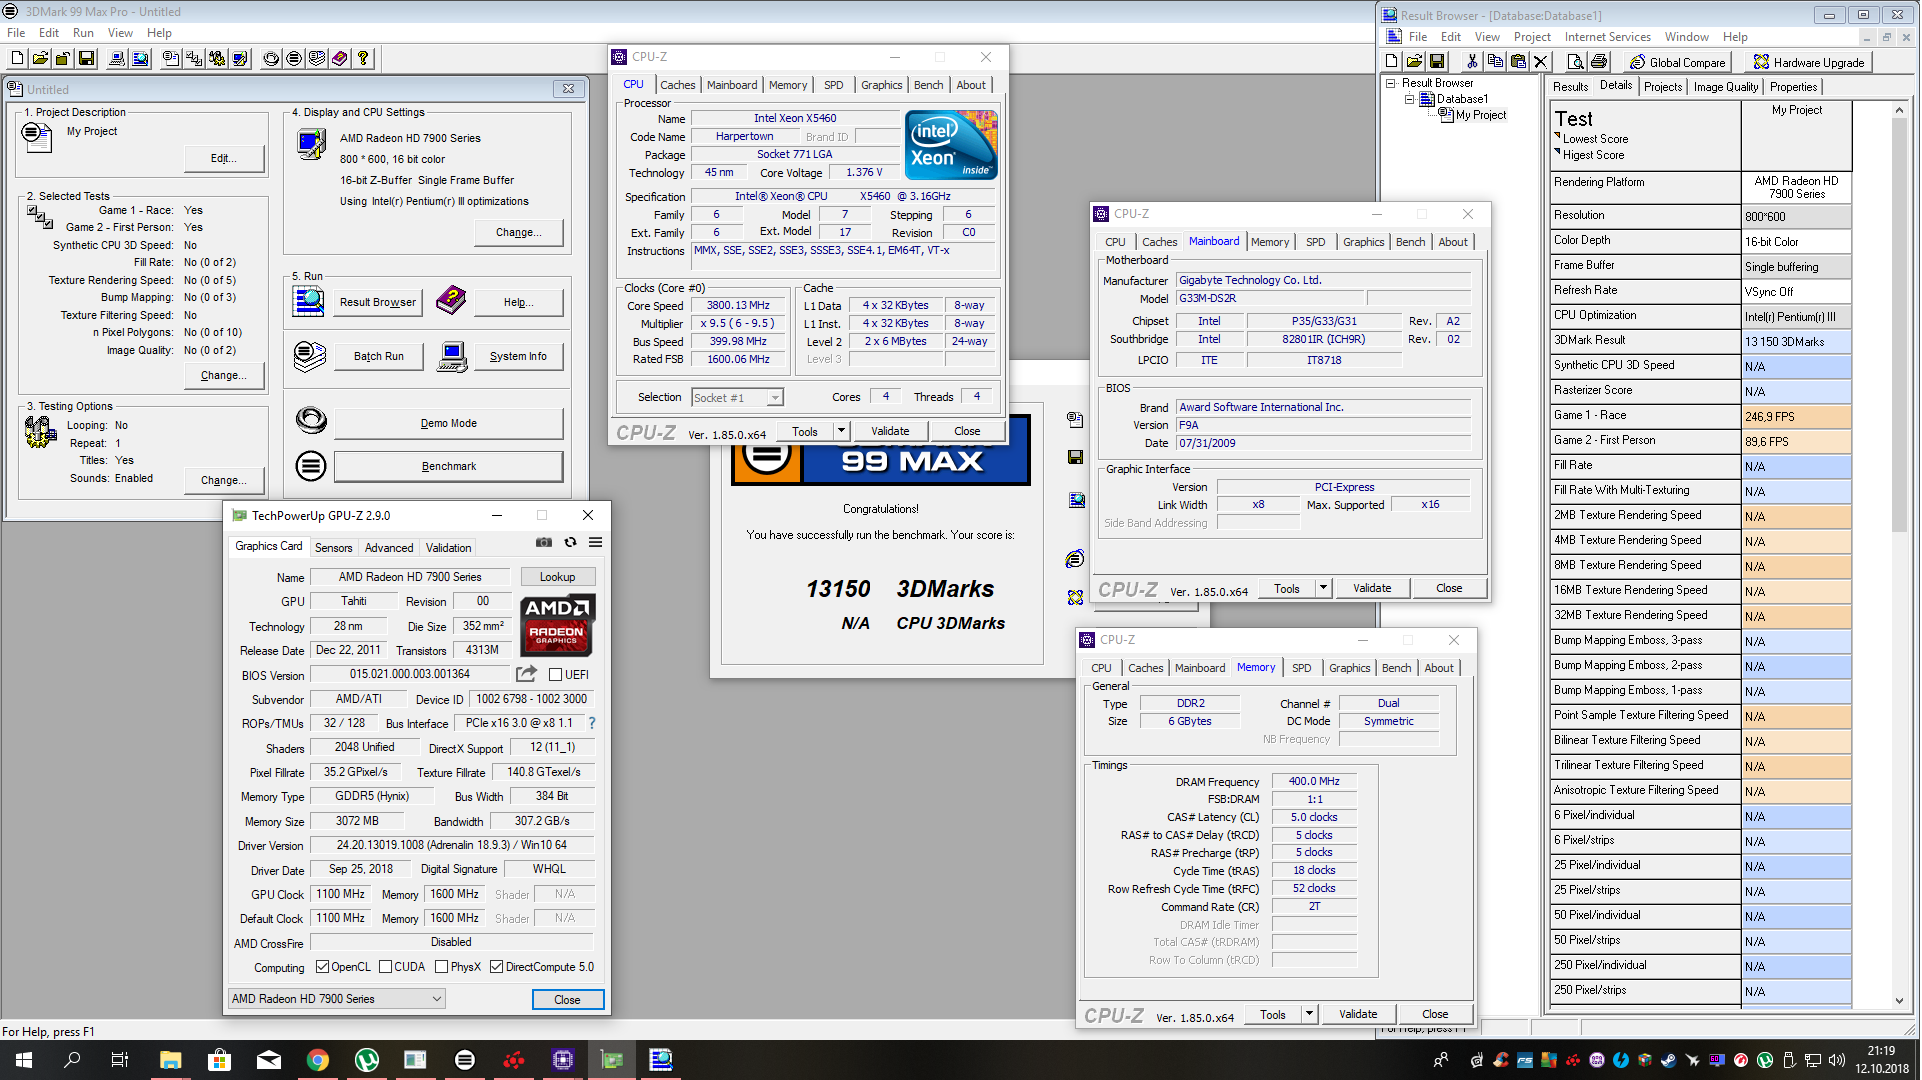The width and height of the screenshot is (1922, 1080).
Task: Click Validate in CPU-Z Memory window
Action: (x=1357, y=1014)
